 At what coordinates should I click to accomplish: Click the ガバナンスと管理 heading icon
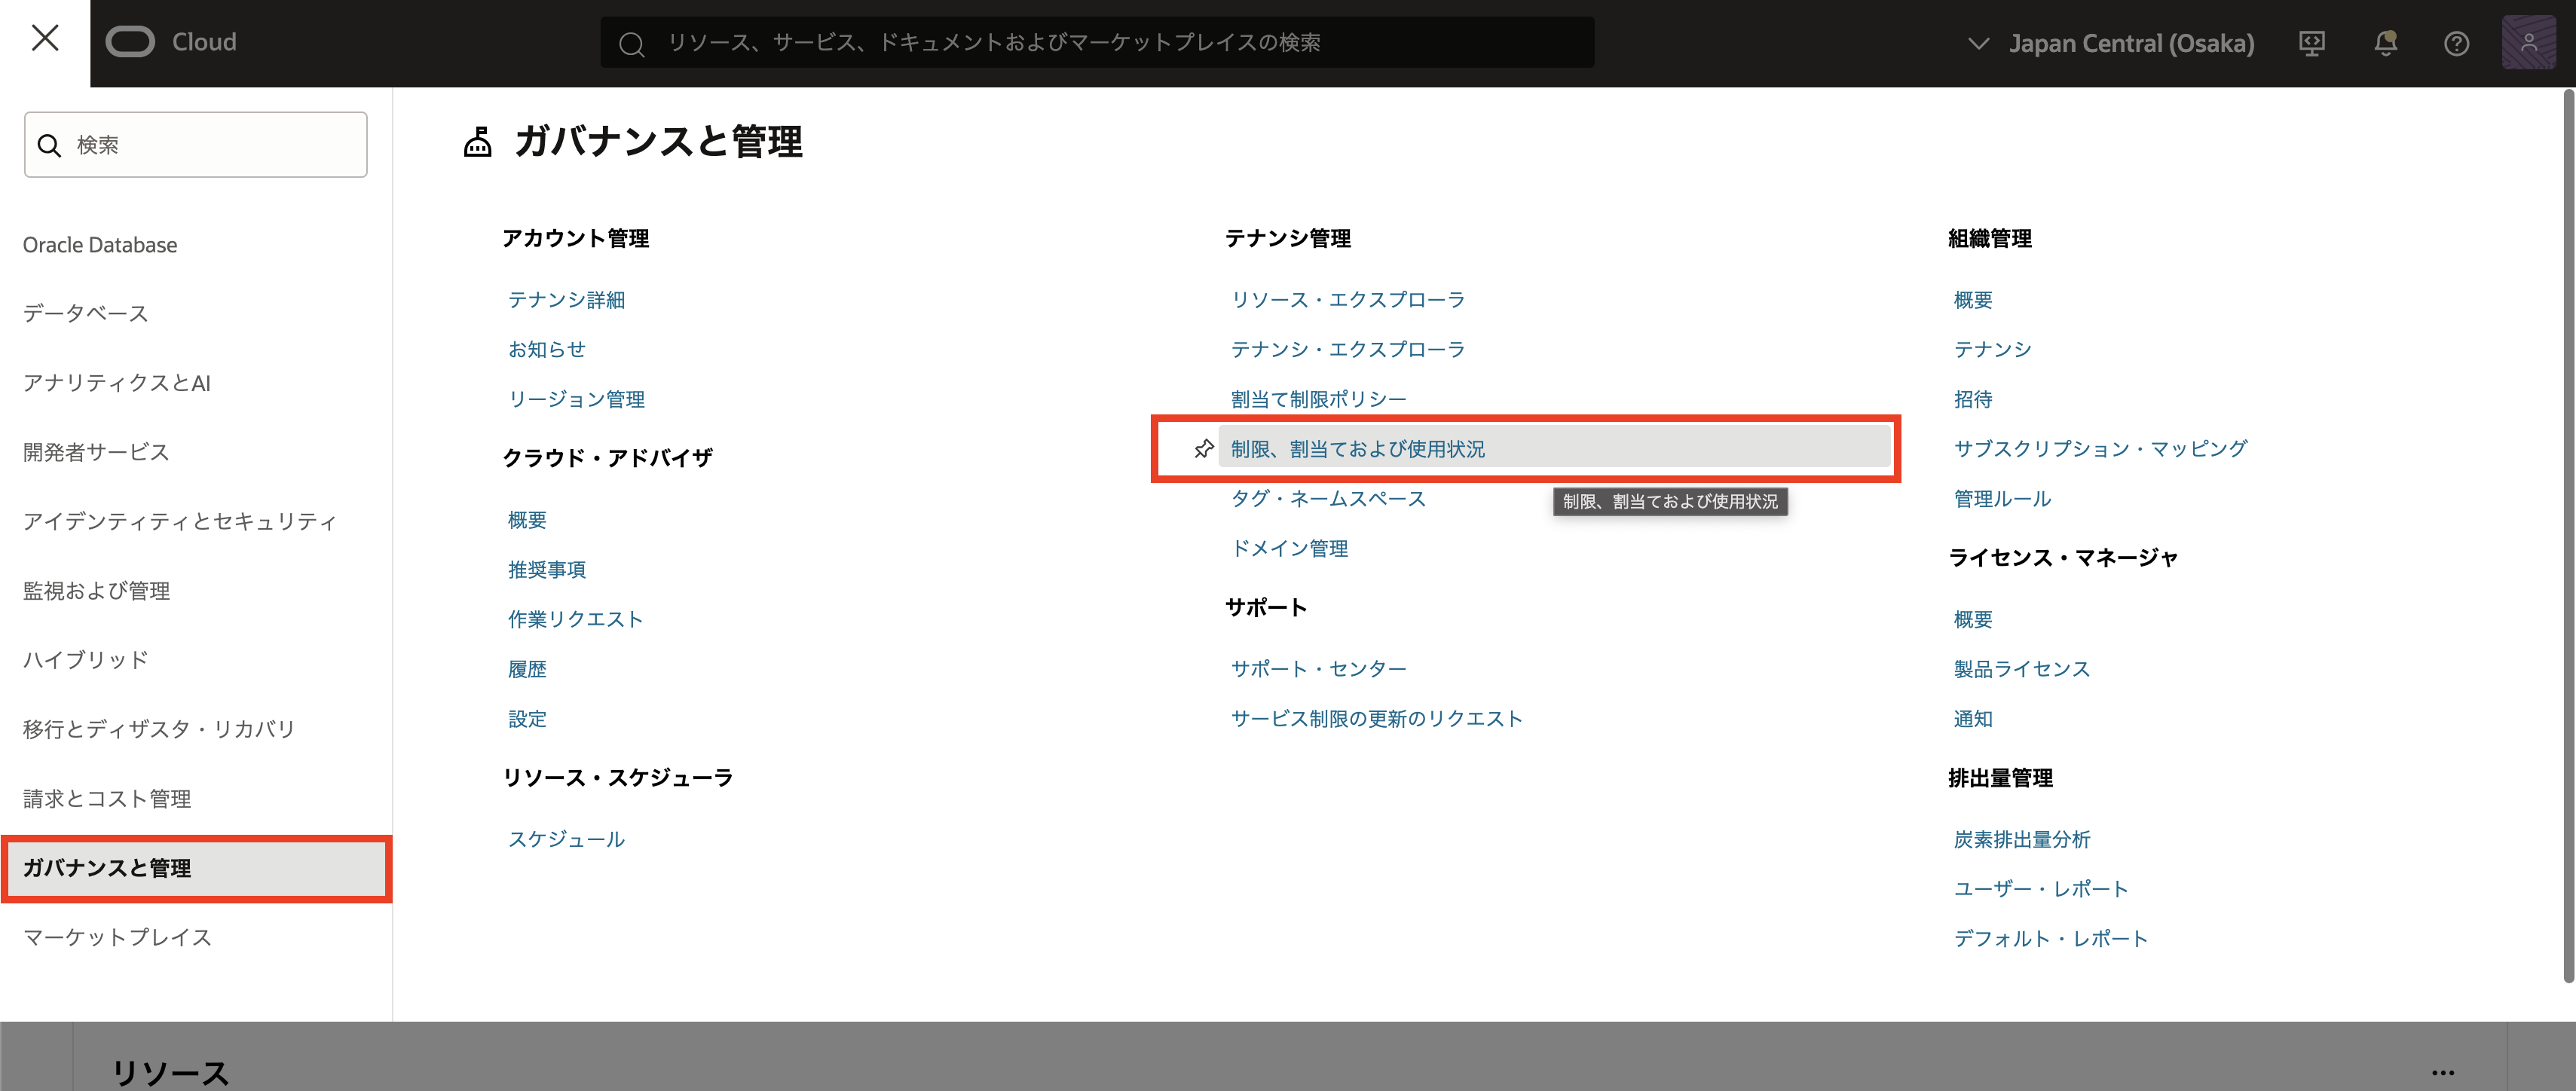tap(478, 142)
